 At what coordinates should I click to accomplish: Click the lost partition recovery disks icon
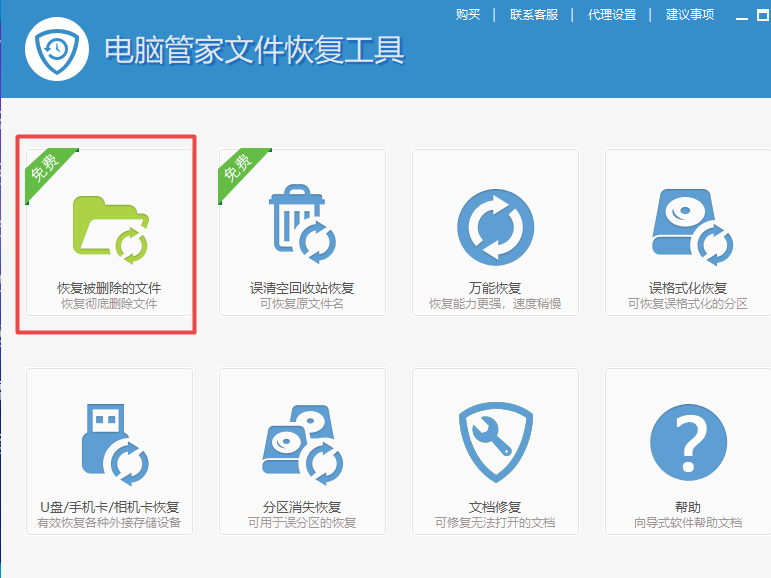pyautogui.click(x=302, y=444)
